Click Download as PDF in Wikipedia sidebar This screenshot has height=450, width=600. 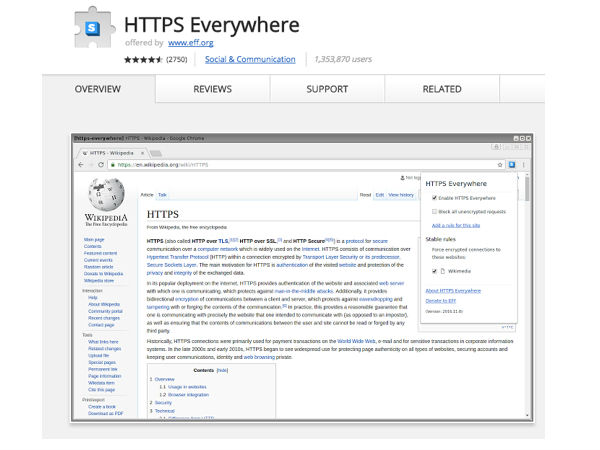[x=106, y=414]
